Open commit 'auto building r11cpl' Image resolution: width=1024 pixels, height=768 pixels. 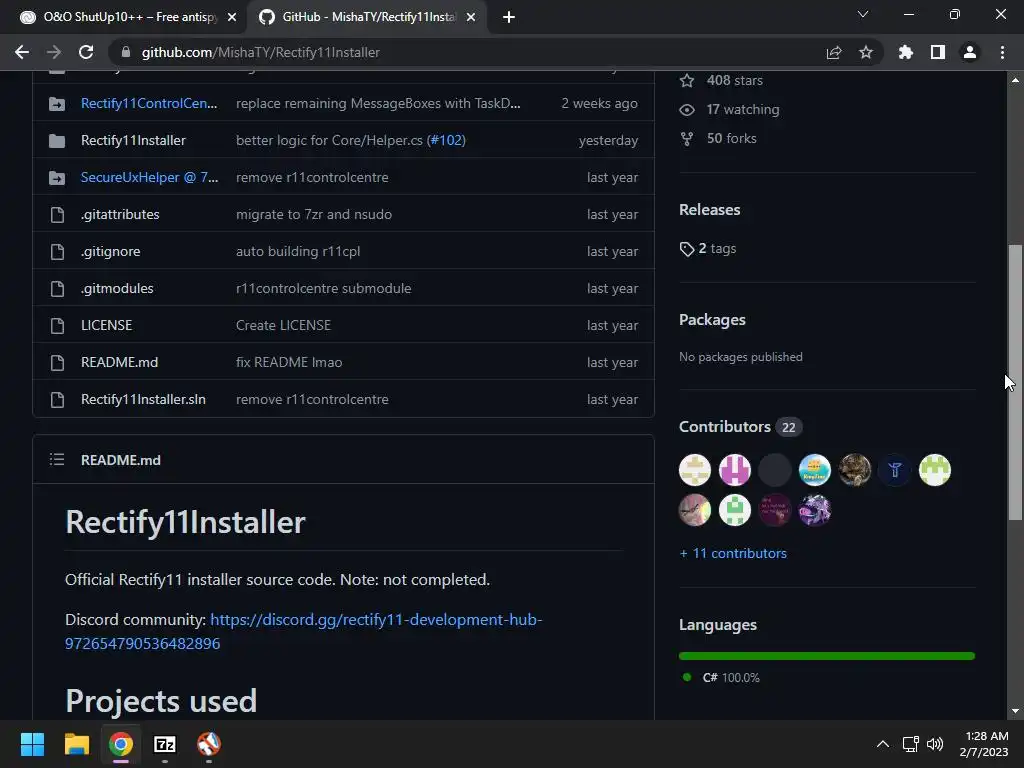click(298, 251)
